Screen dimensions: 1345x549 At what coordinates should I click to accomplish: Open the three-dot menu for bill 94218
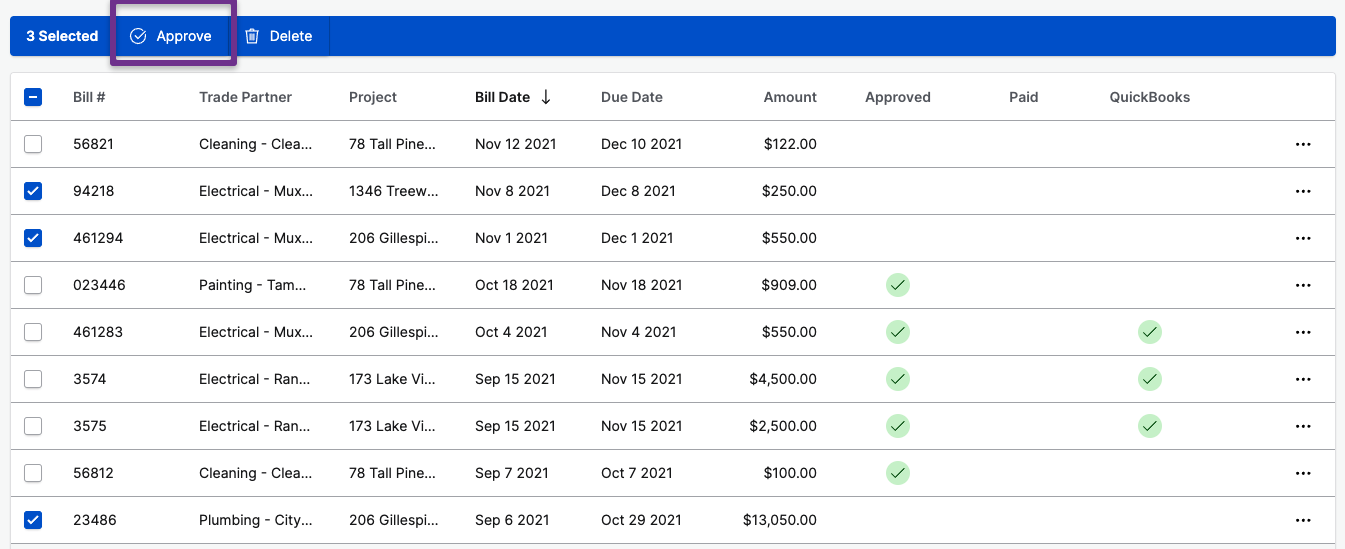(x=1302, y=191)
